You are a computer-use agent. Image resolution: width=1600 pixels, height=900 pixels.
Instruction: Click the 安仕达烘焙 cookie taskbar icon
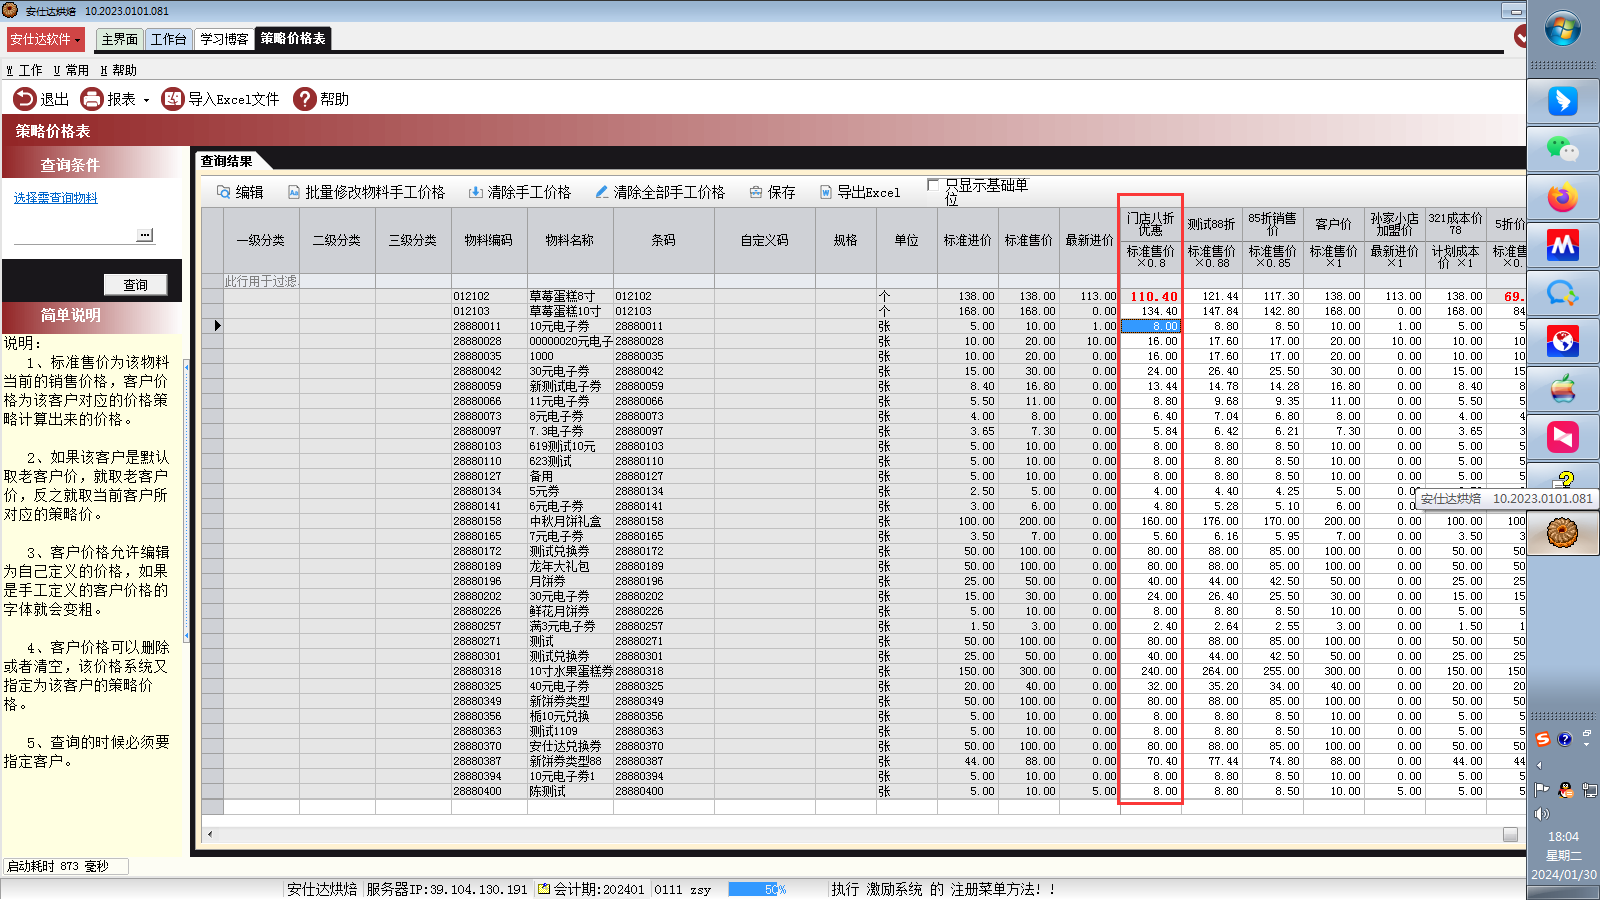pos(1563,533)
